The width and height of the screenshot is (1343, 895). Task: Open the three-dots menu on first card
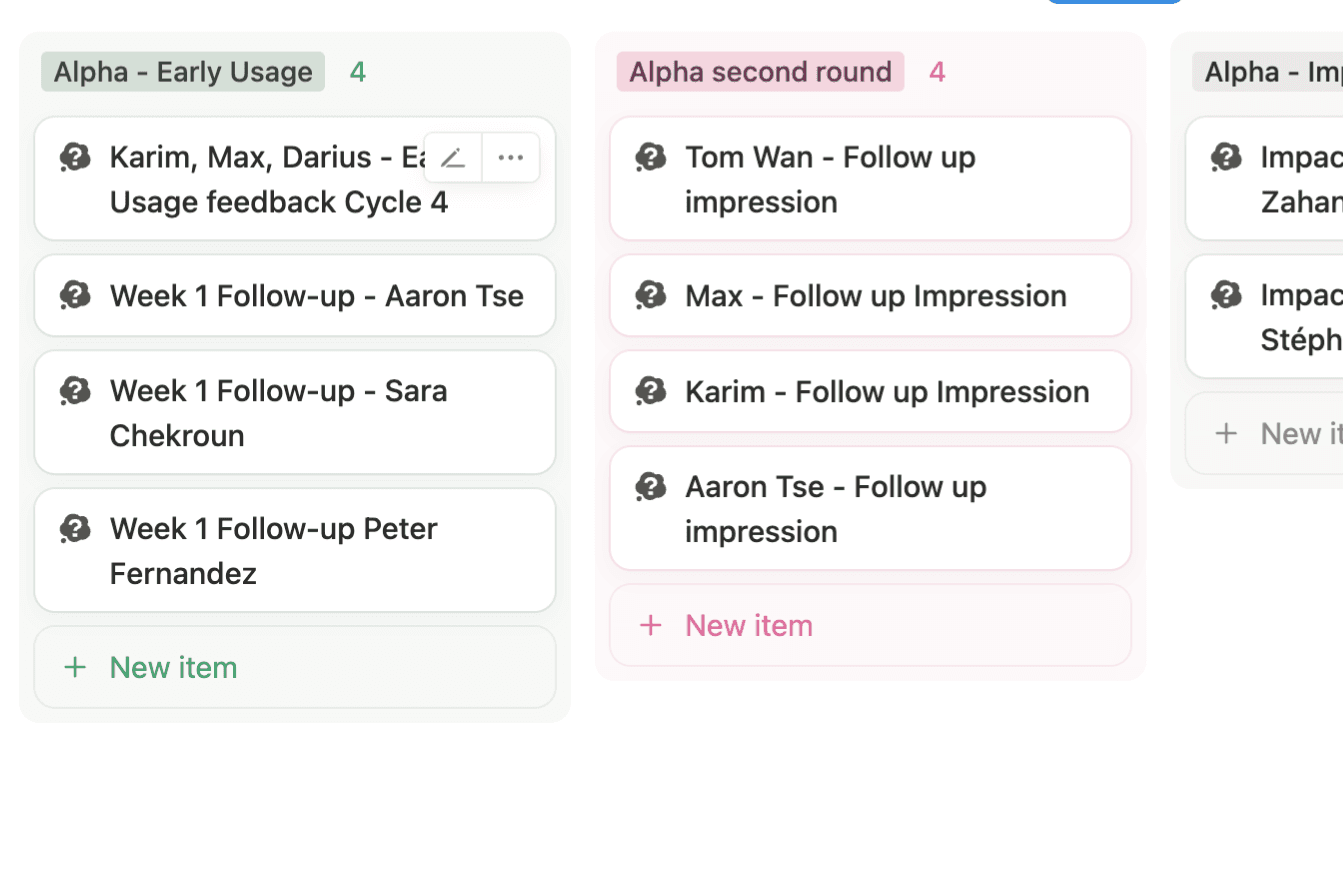coord(511,158)
